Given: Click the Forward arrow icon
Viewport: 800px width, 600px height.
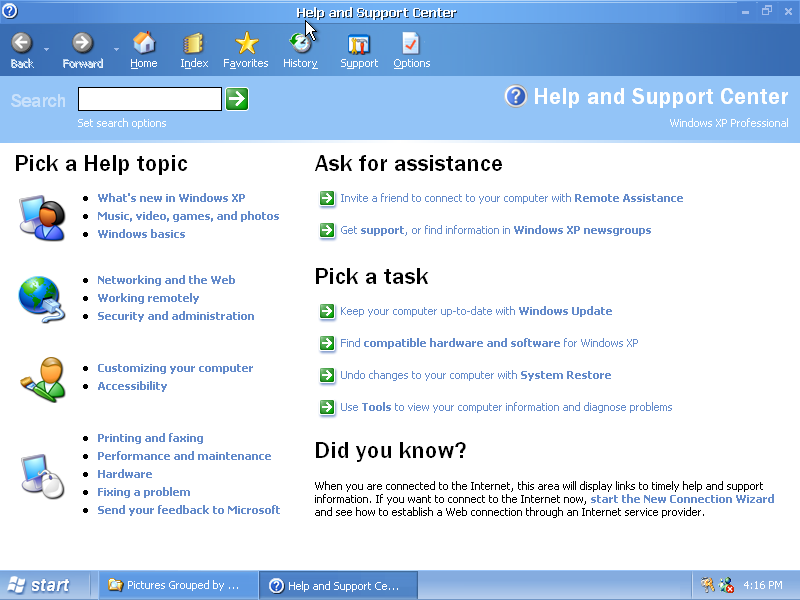Looking at the screenshot, I should 82,43.
